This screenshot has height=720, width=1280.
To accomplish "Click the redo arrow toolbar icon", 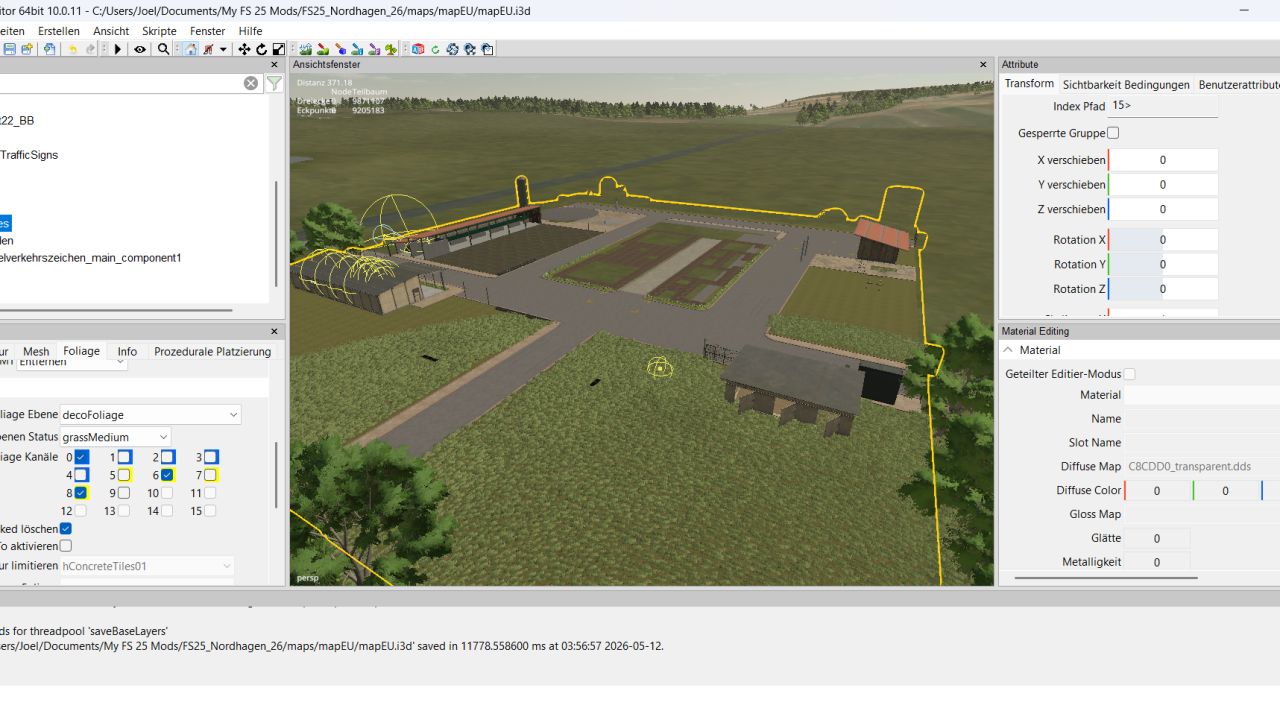I will click(90, 49).
